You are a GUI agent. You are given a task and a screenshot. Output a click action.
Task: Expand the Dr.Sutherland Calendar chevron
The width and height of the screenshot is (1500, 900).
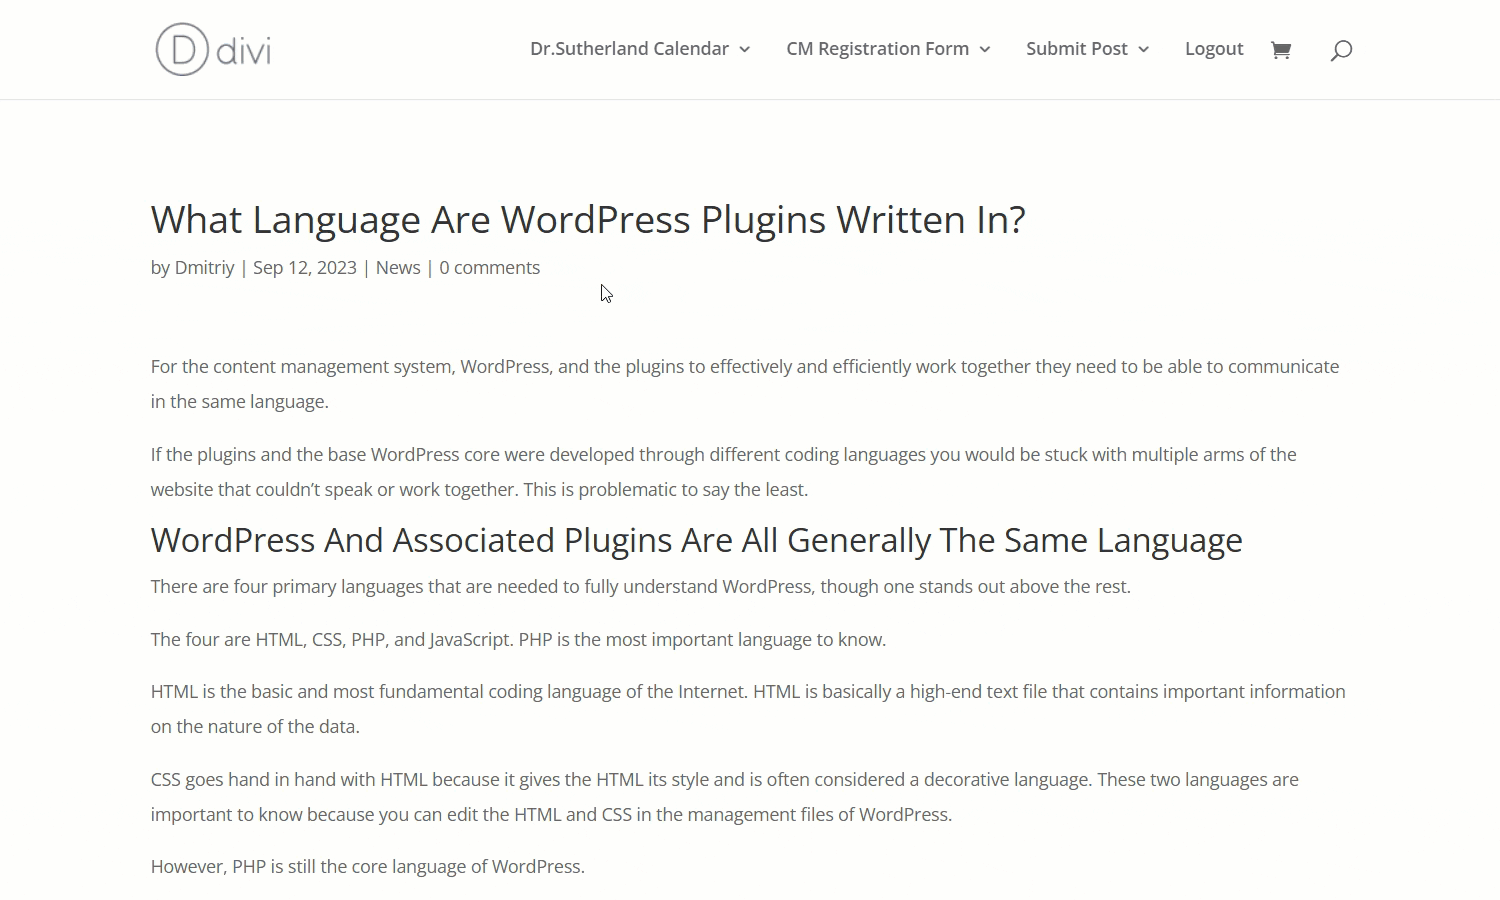(744, 50)
